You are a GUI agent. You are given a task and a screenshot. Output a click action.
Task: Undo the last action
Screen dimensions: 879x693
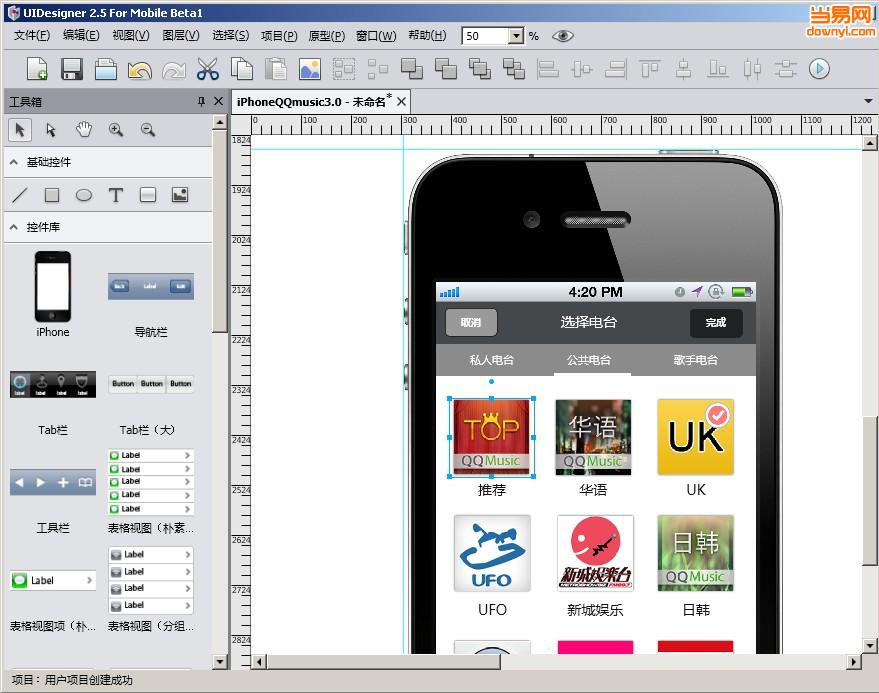[140, 70]
